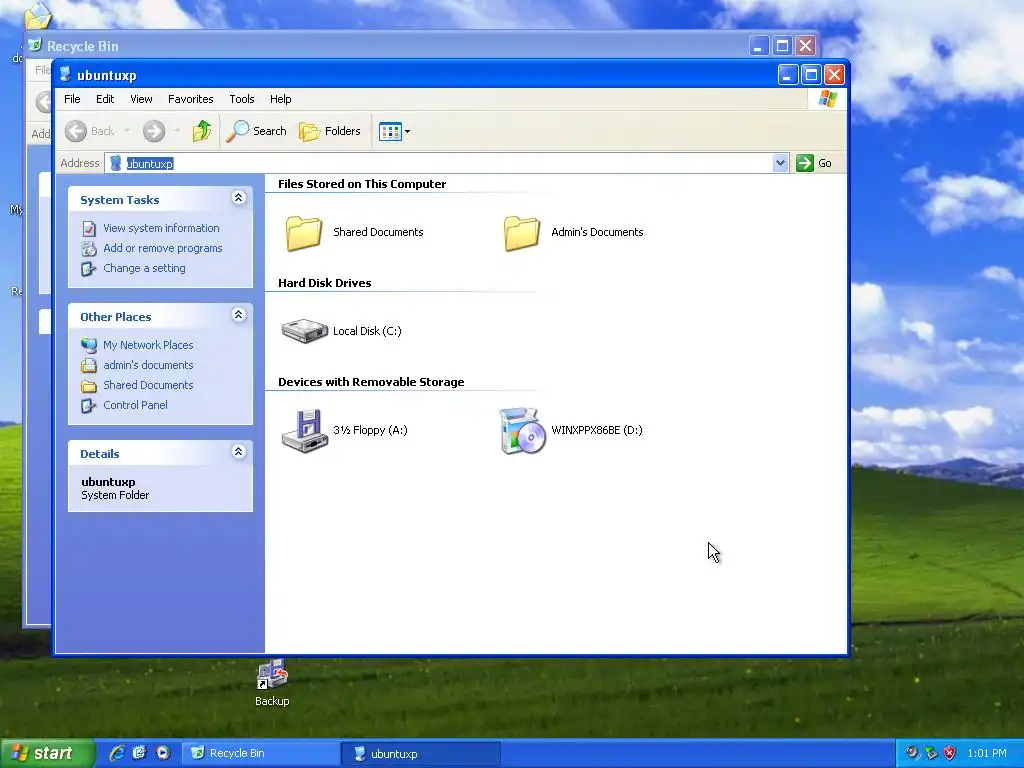Click the Change a setting icon
Viewport: 1024px width, 768px height.
click(89, 268)
